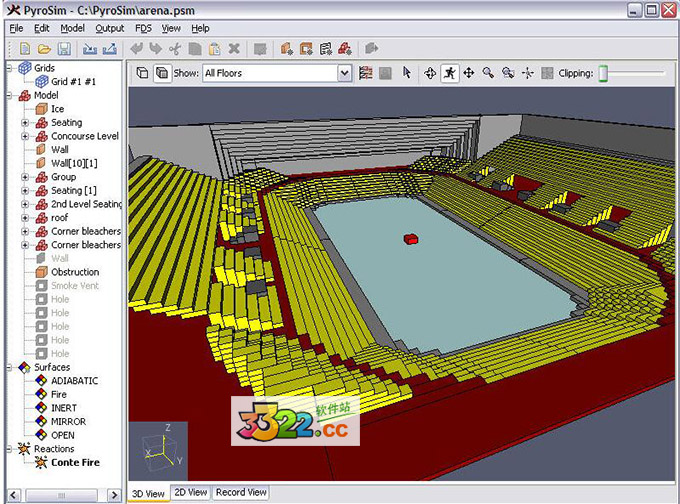Switch to the Record View tab
Viewport: 680px width, 504px height.
241,492
